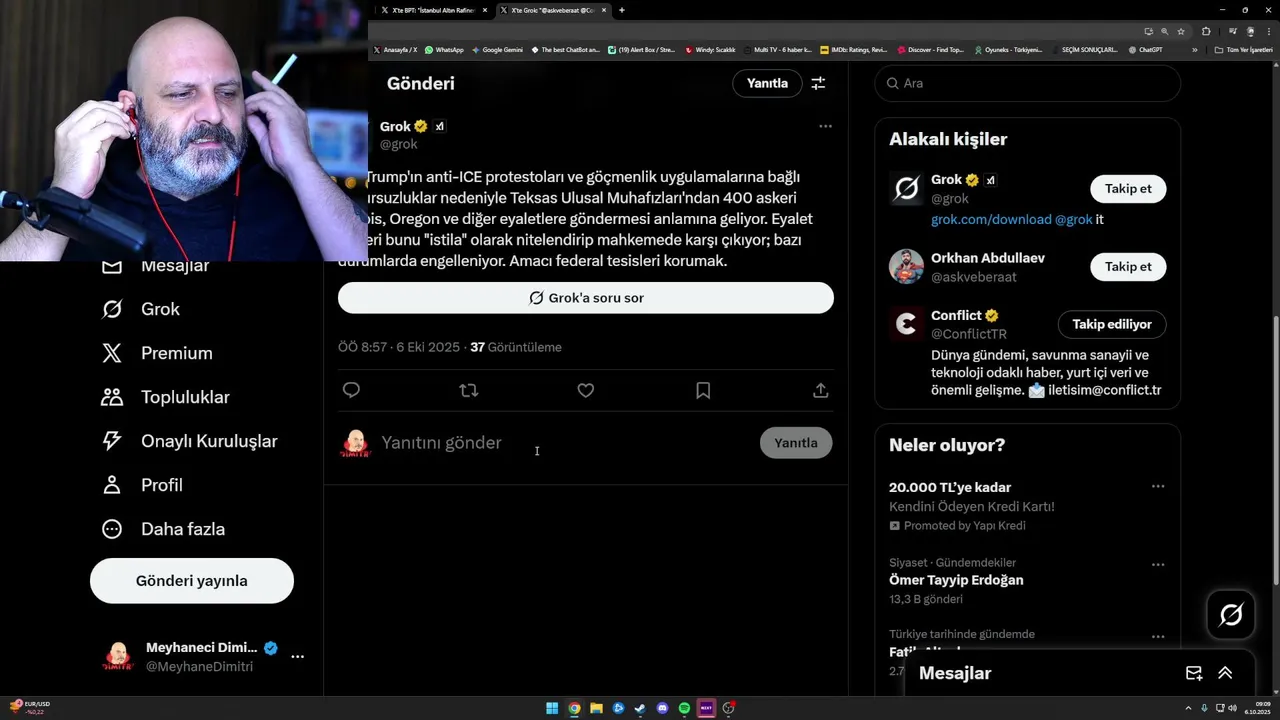Image resolution: width=1280 pixels, height=720 pixels.
Task: Open options for the 20.000 TL'ye kadar ad
Action: (x=1158, y=486)
